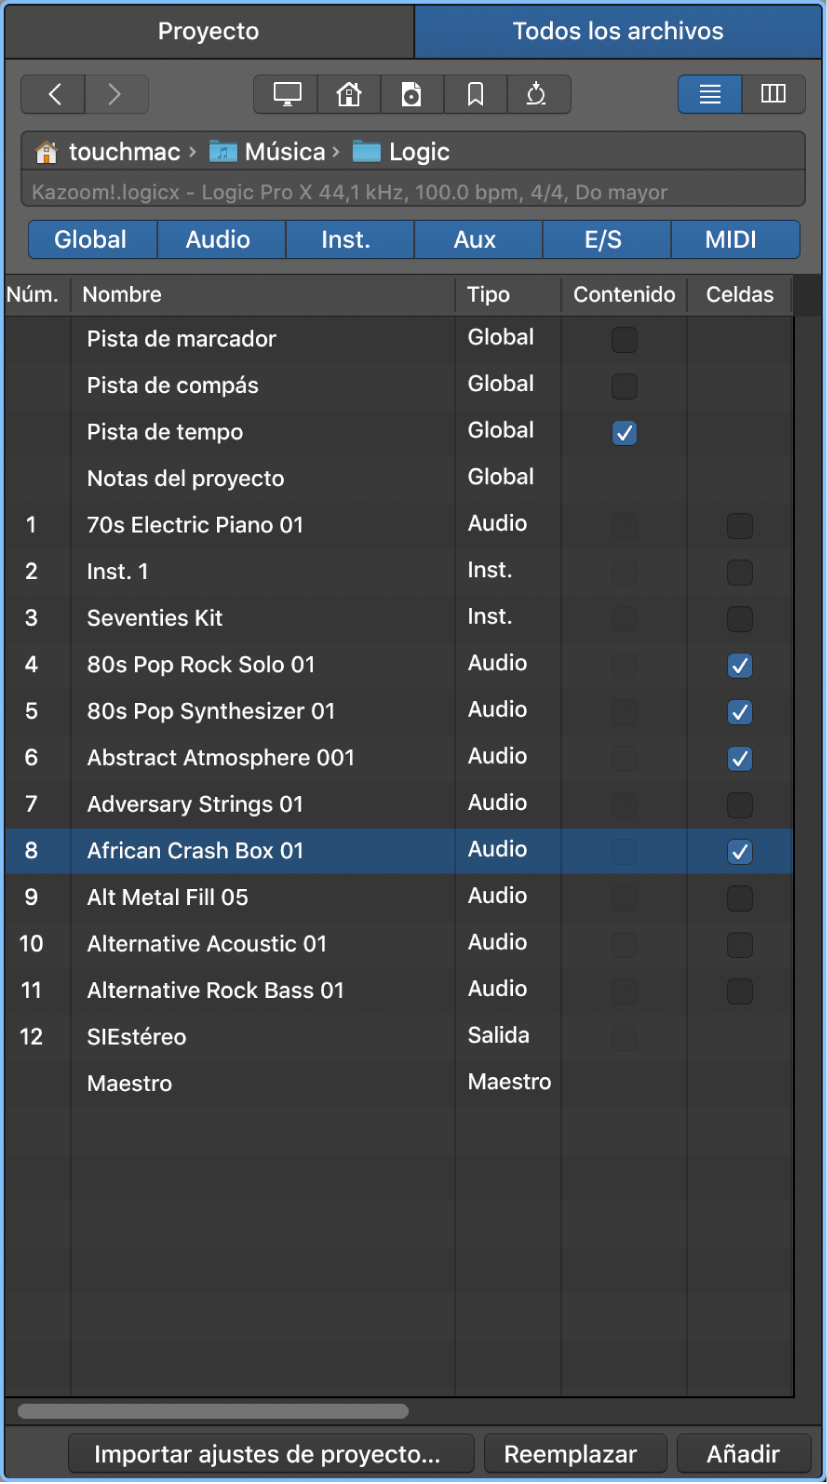The width and height of the screenshot is (827, 1484).
Task: Check cells box for Adversary Strings 01
Action: (740, 805)
